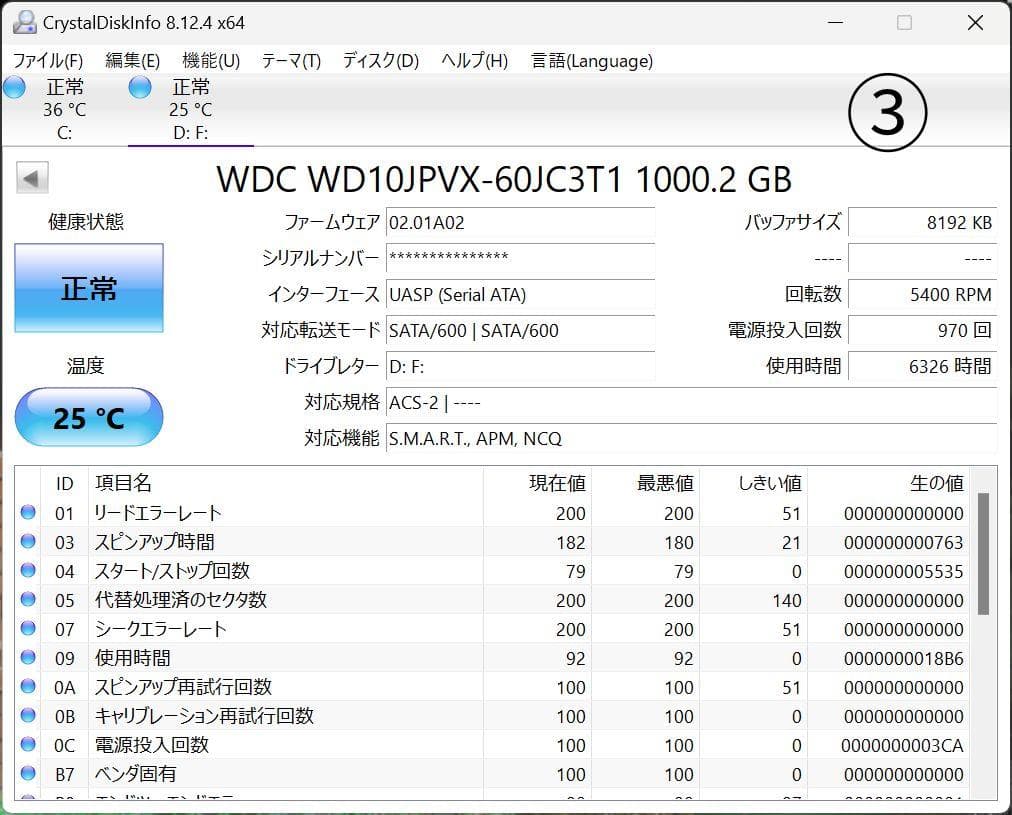Viewport: 1012px width, 815px height.
Task: Open the ヘルプ(H) menu
Action: 474,61
